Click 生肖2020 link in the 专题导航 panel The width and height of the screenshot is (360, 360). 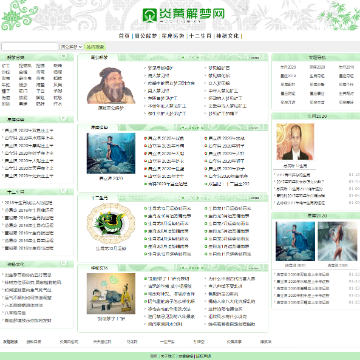click(288, 67)
